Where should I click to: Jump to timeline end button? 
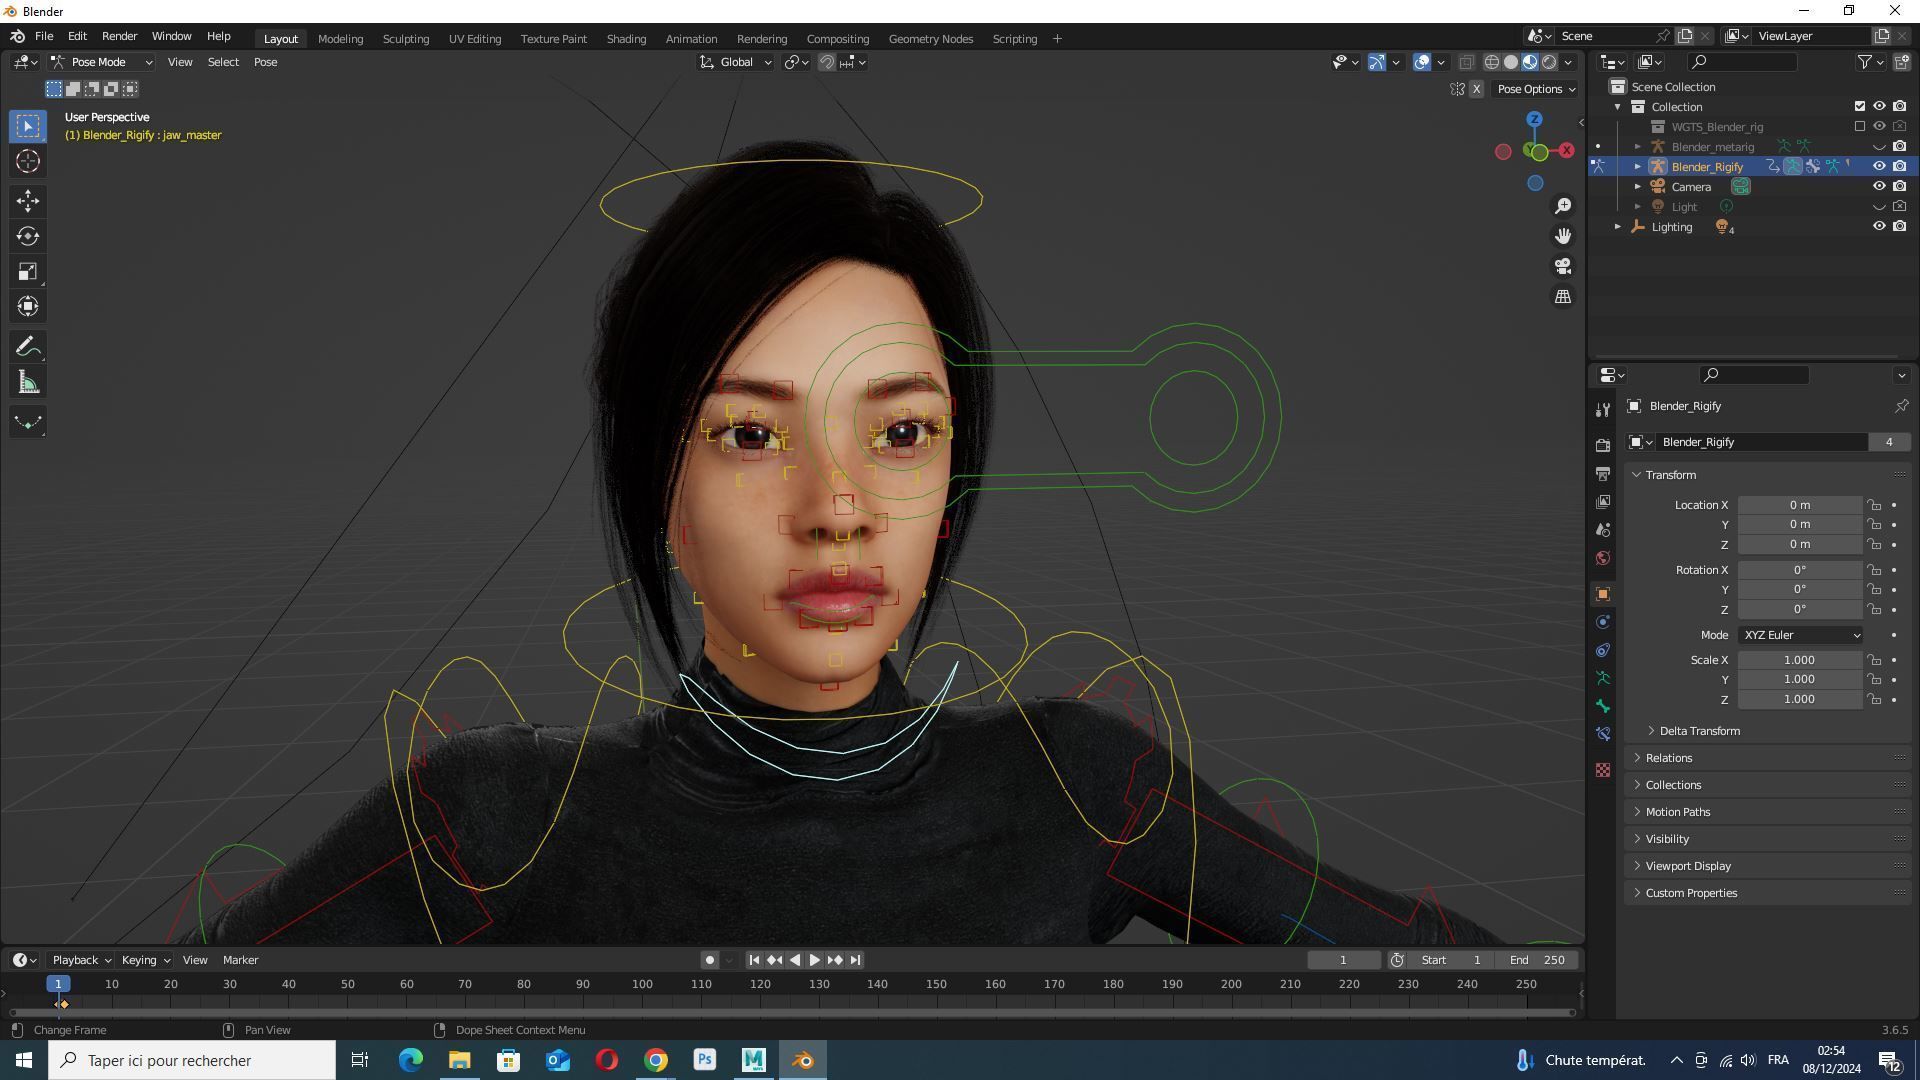click(855, 960)
